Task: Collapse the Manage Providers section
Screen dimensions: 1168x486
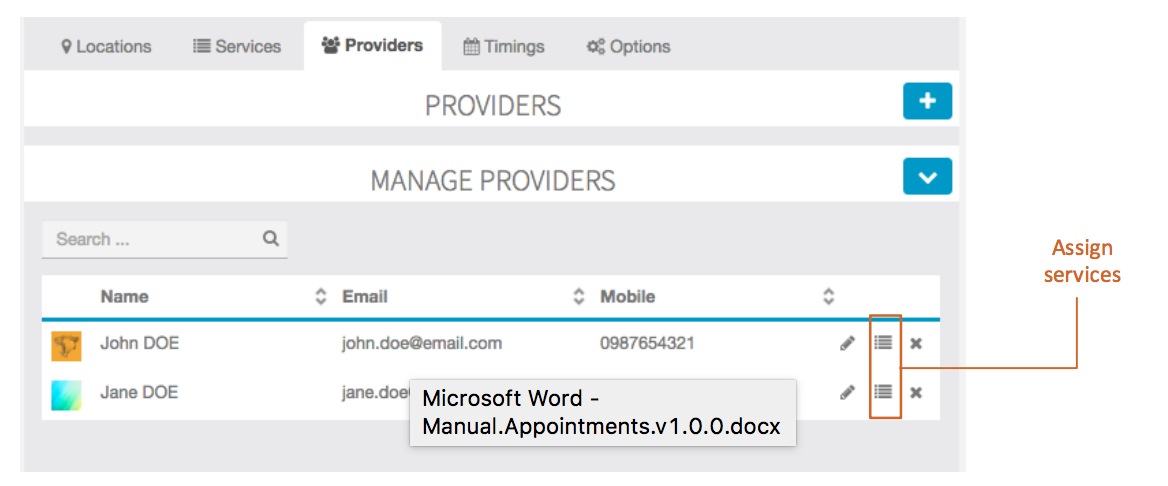Action: click(927, 177)
